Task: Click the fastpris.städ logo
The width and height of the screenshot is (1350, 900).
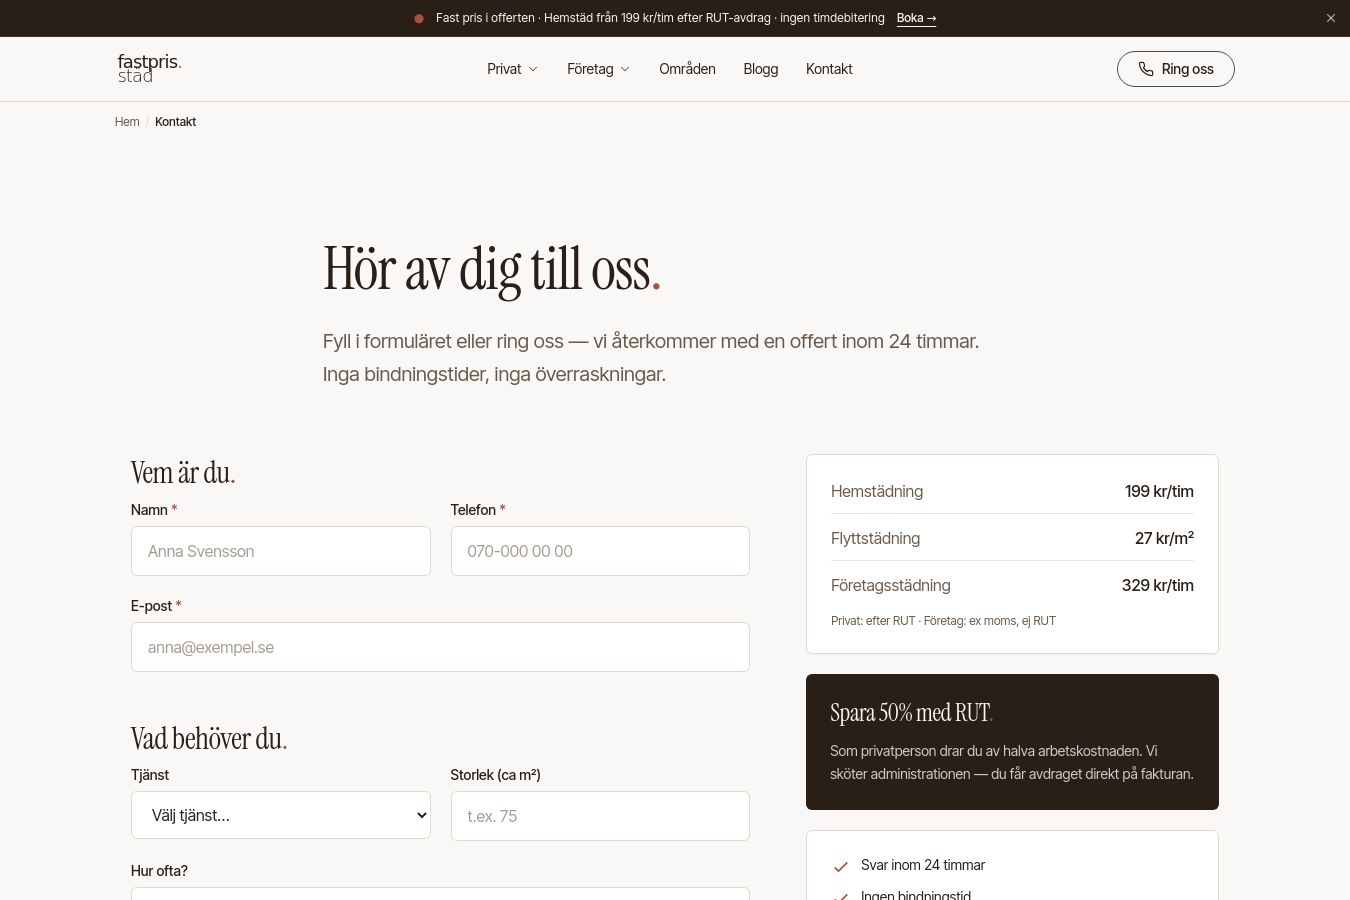Action: tap(150, 68)
